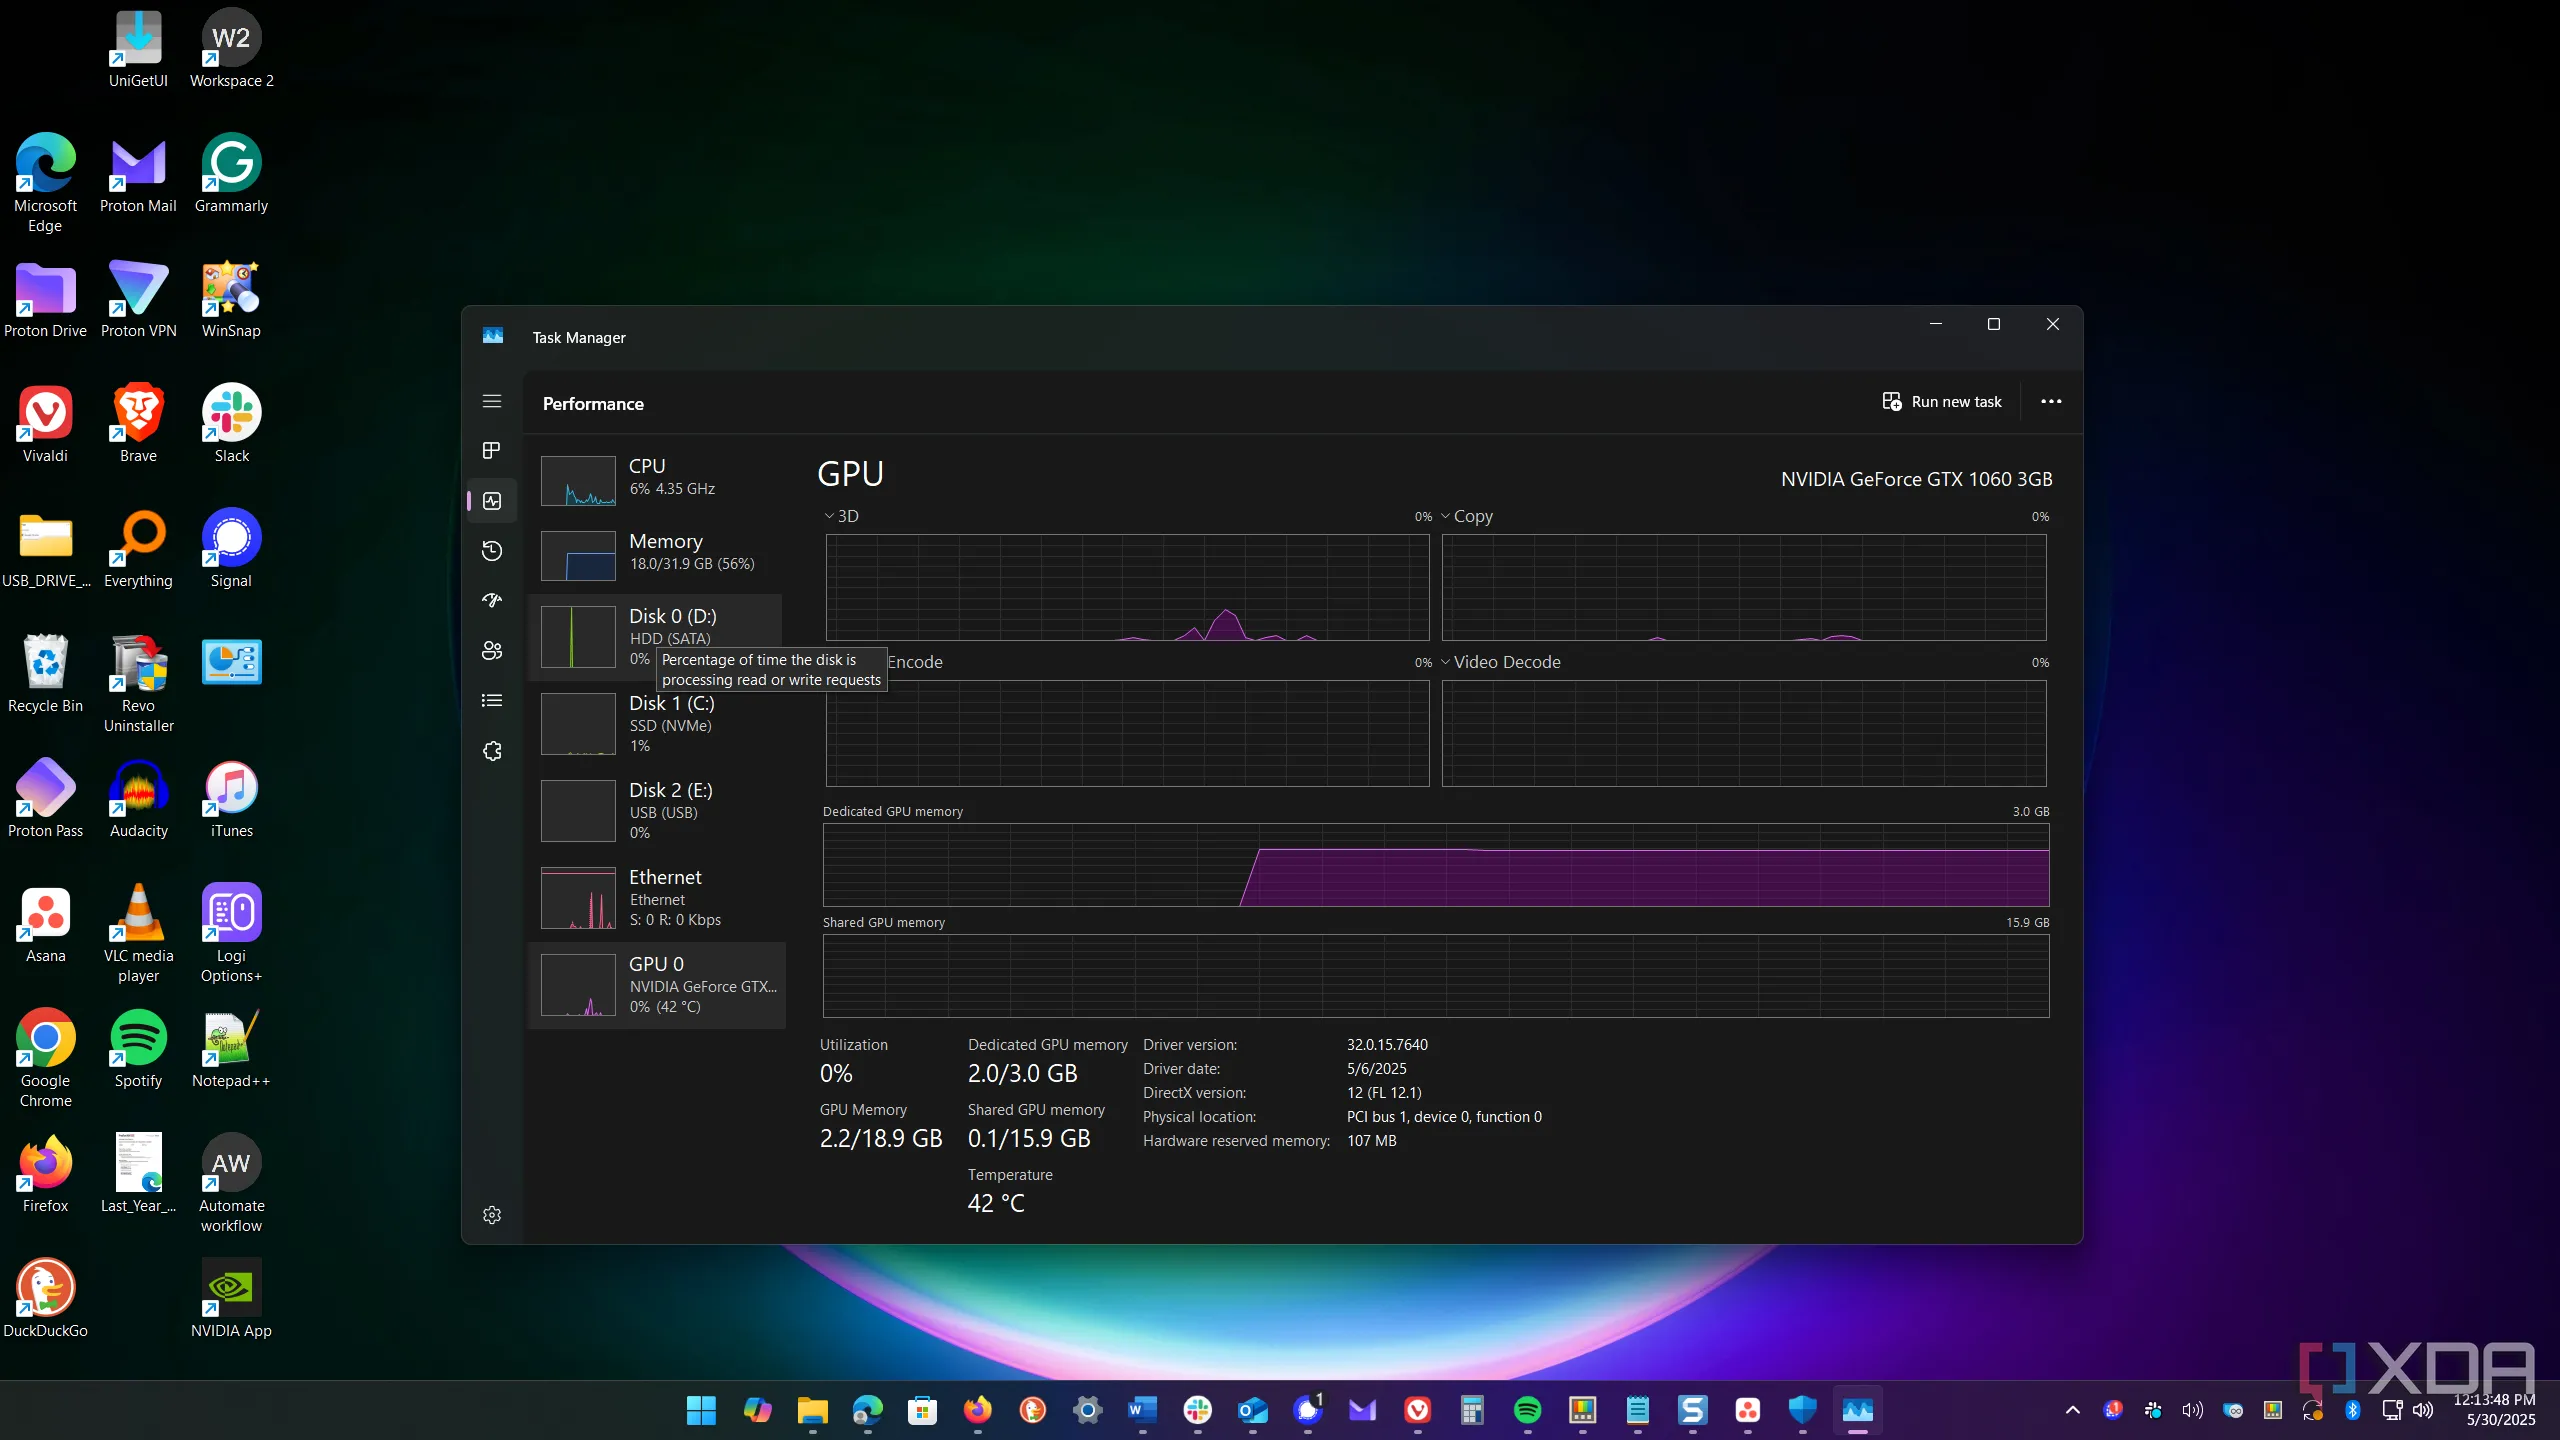Open App history icon in sidebar

(491, 551)
